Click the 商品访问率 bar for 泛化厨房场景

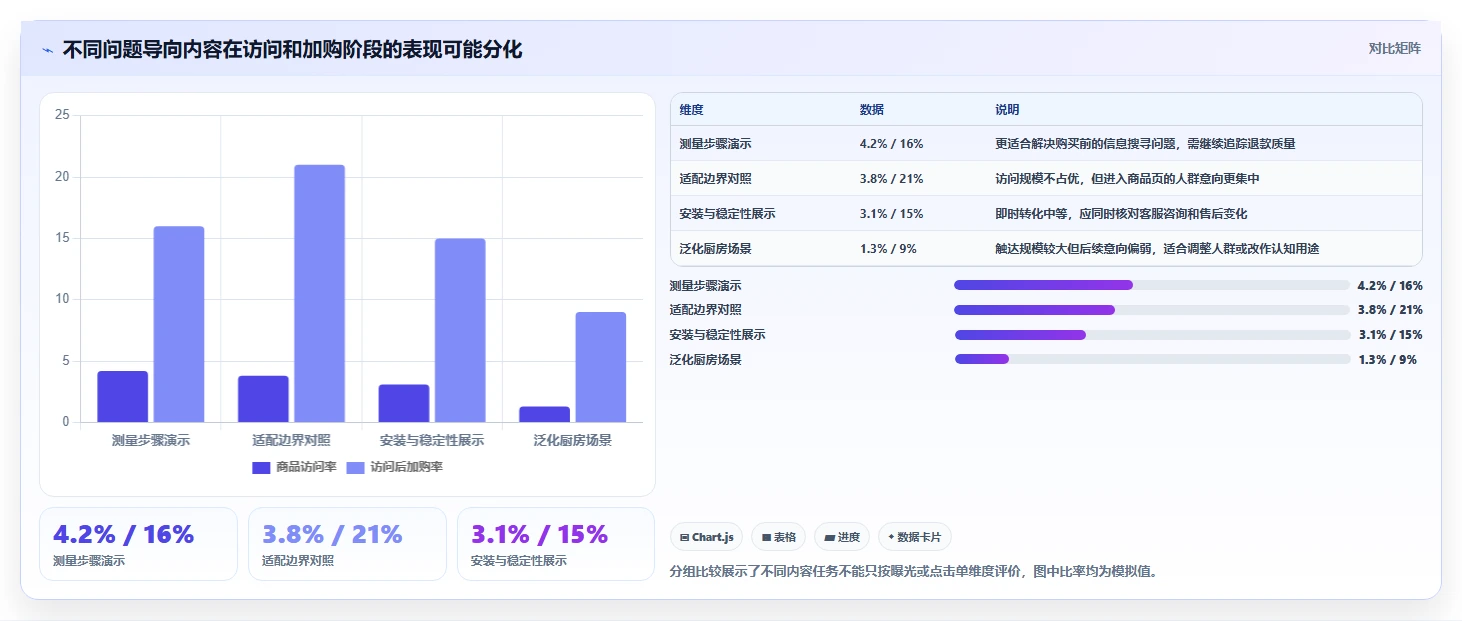545,414
